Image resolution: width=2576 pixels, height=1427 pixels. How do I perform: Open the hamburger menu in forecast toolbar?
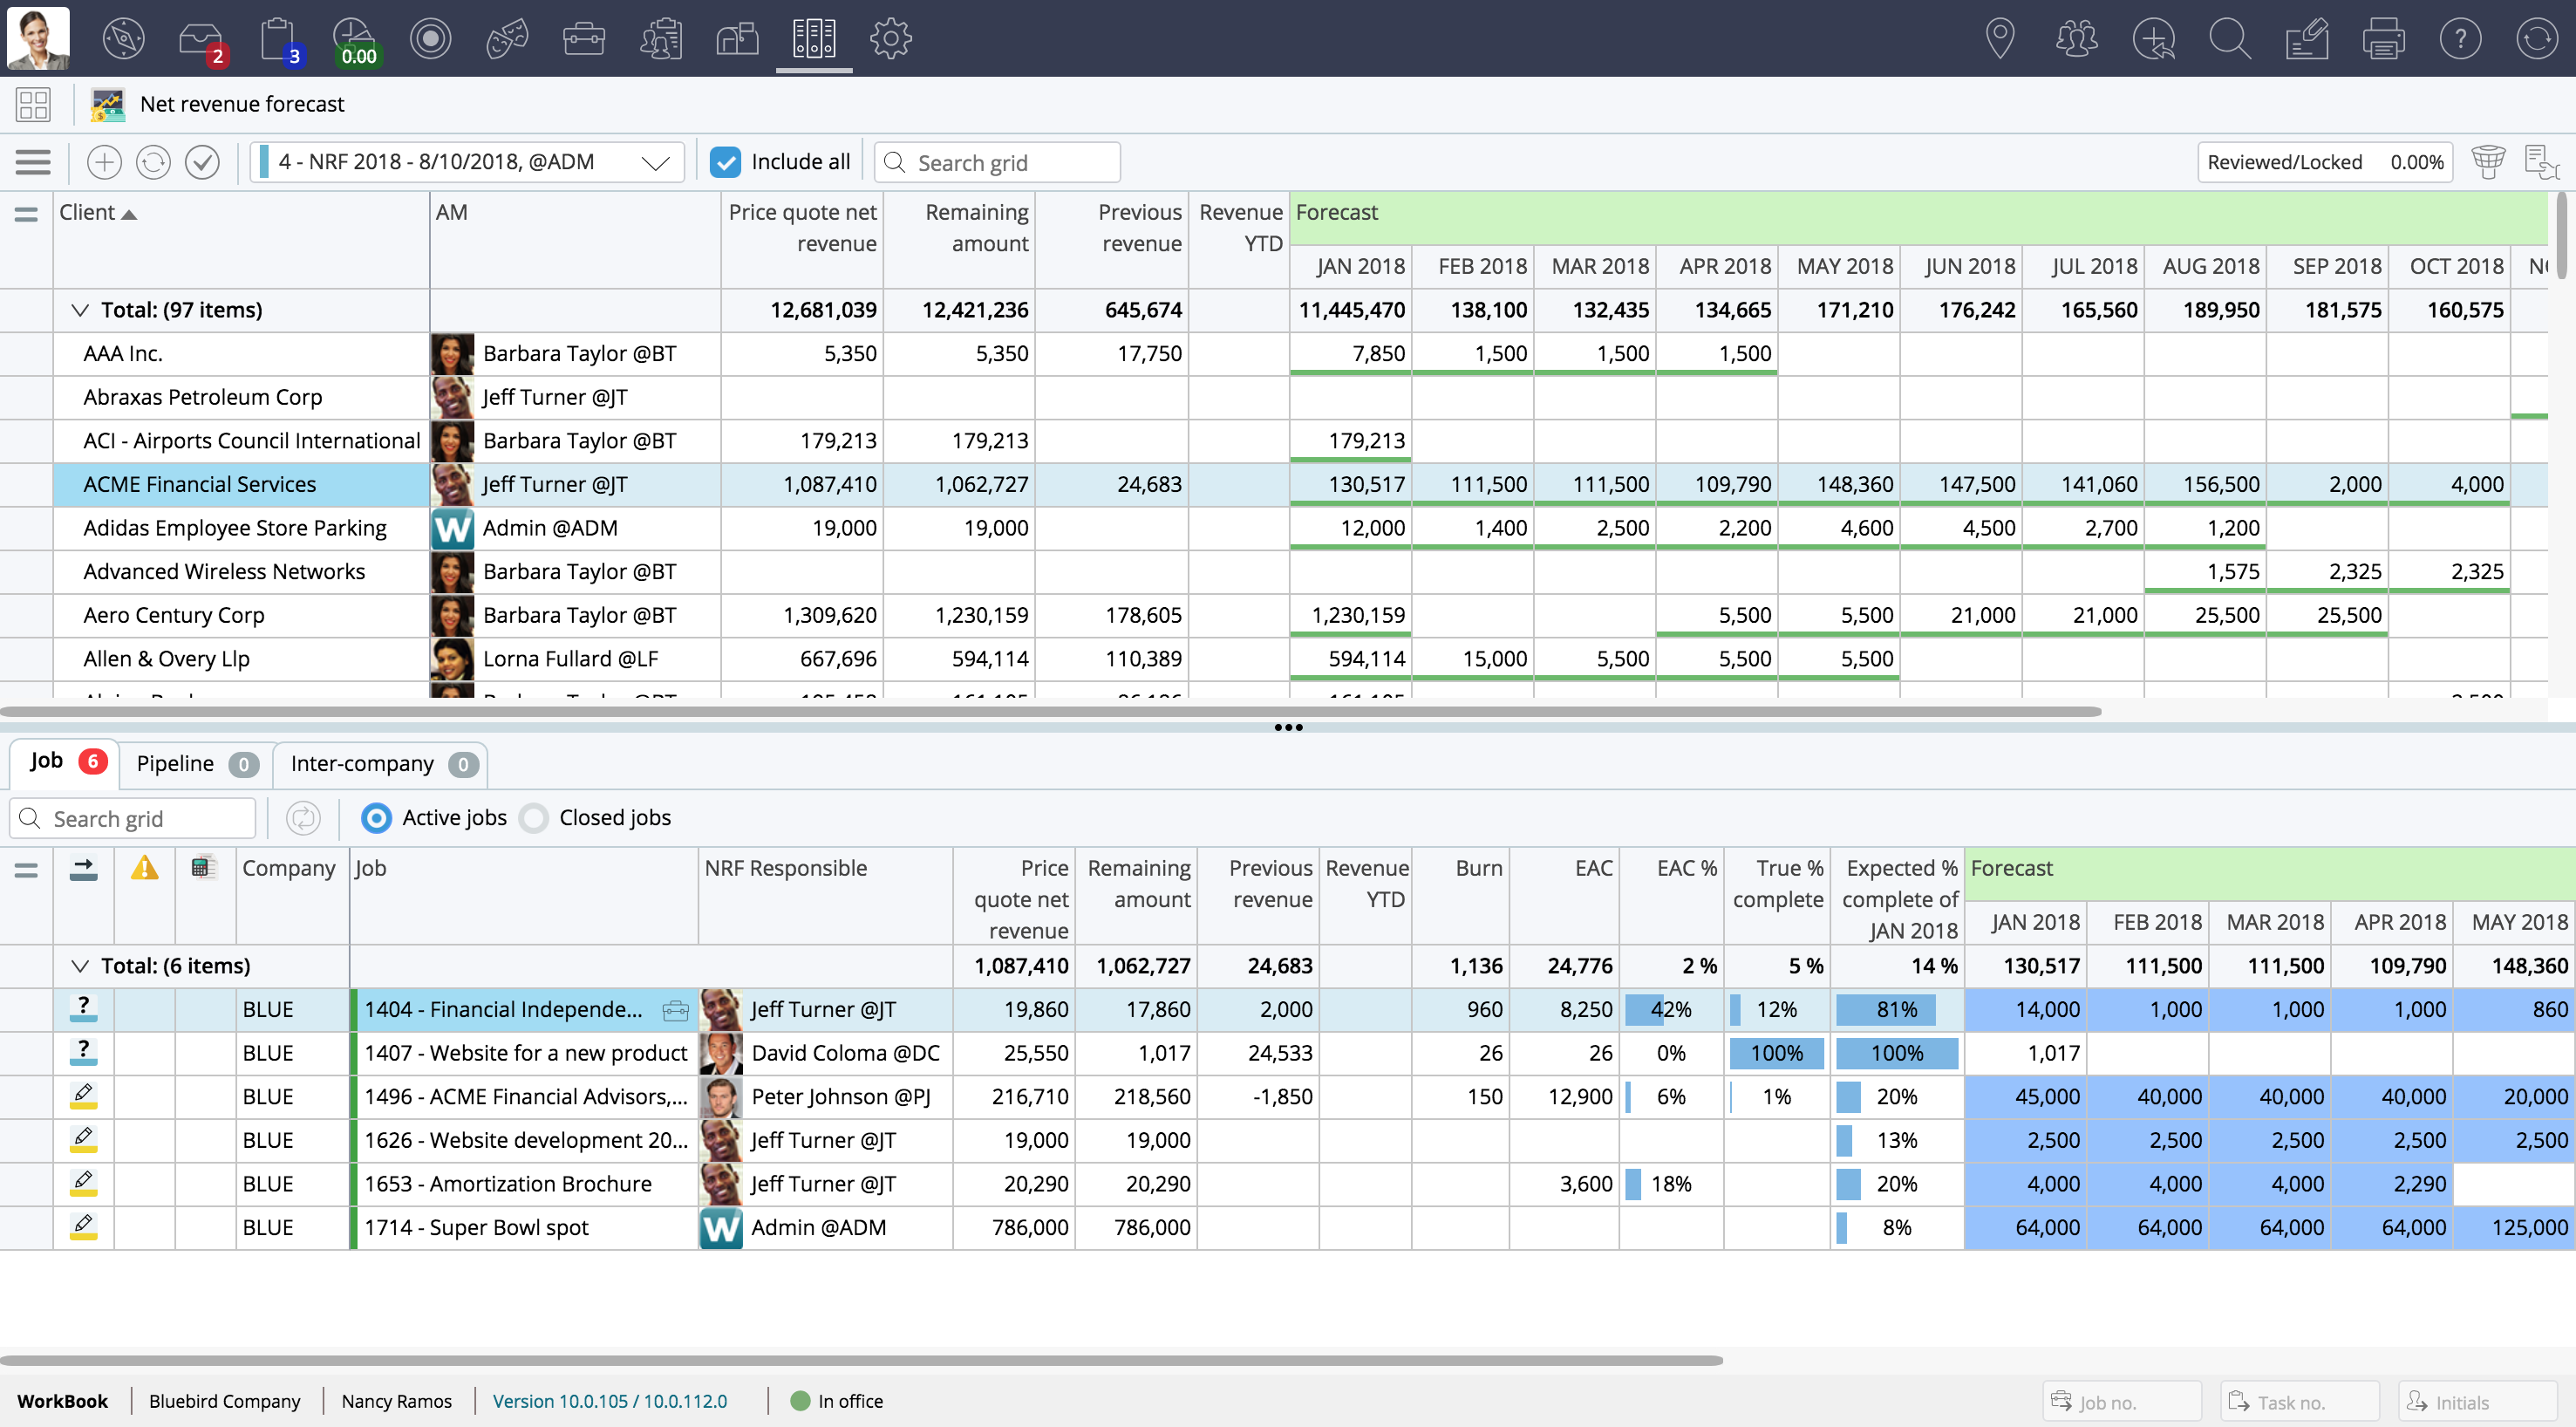[x=33, y=162]
